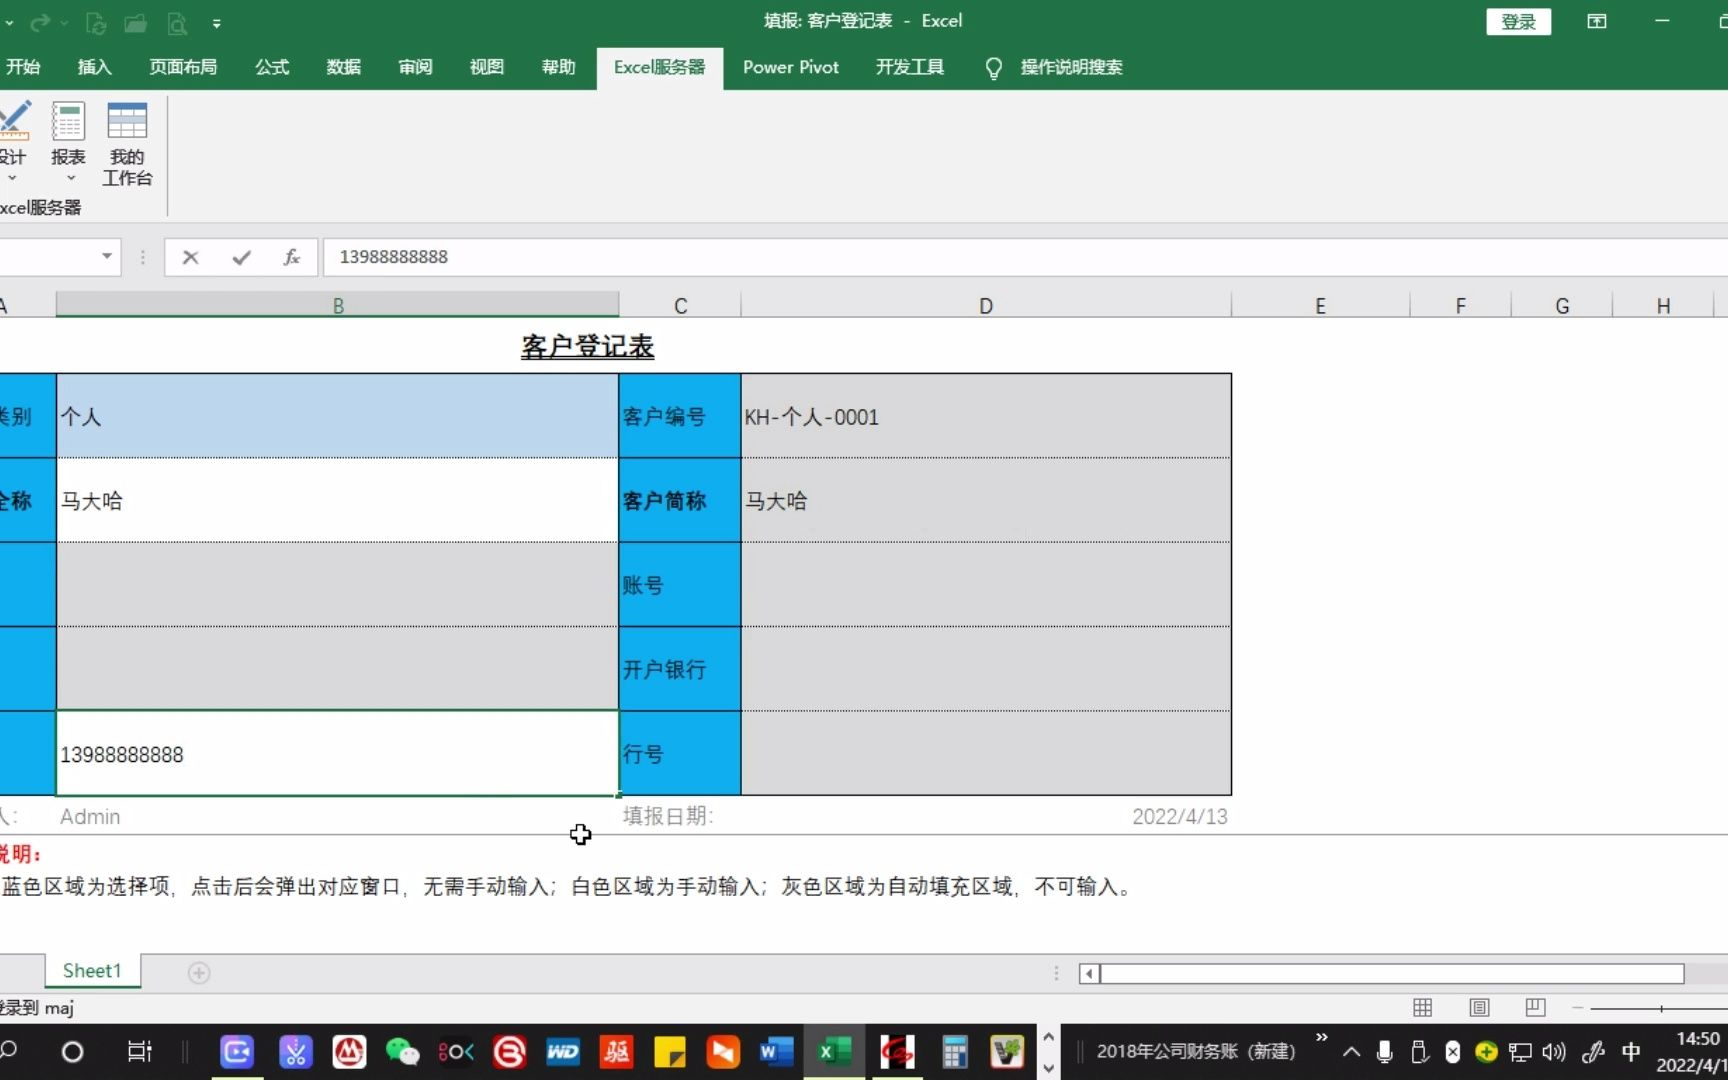Switch to the Power Pivot ribbon tab

click(790, 67)
